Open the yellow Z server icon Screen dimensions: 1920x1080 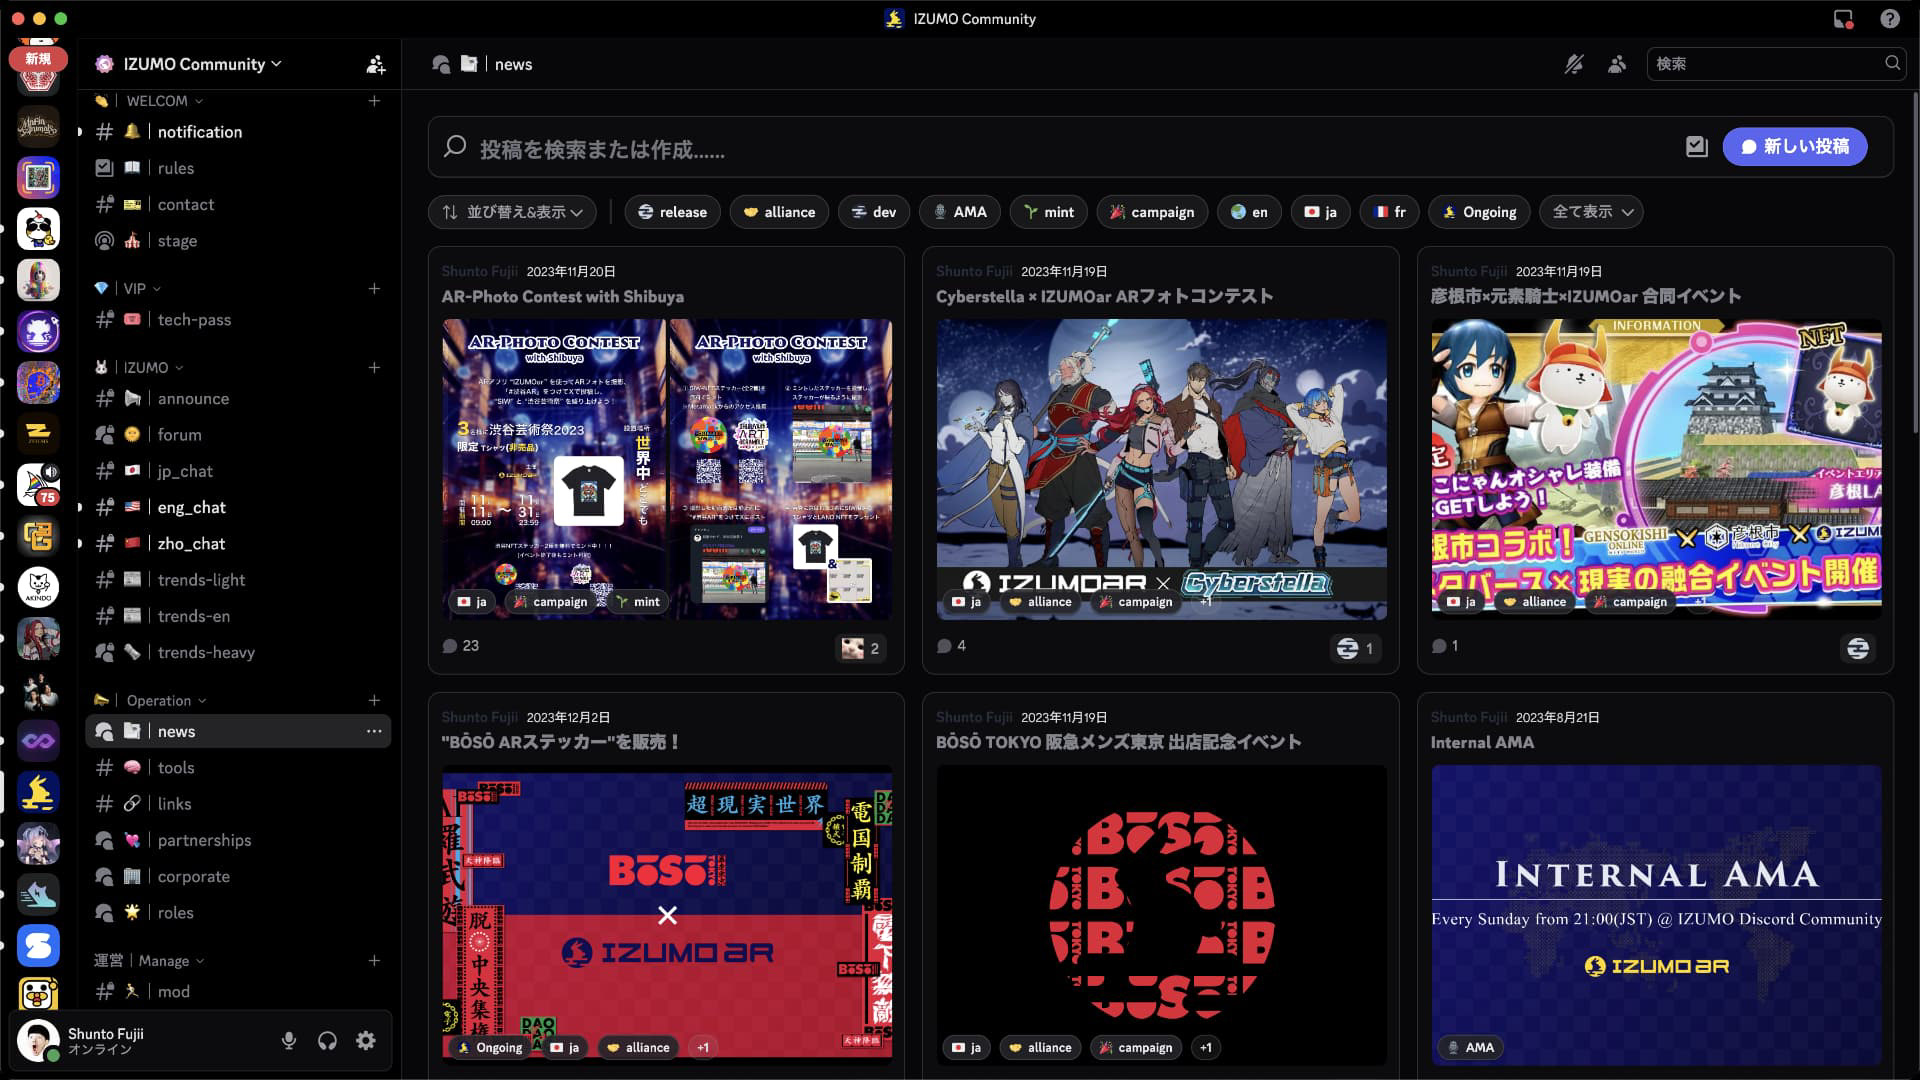pyautogui.click(x=38, y=433)
